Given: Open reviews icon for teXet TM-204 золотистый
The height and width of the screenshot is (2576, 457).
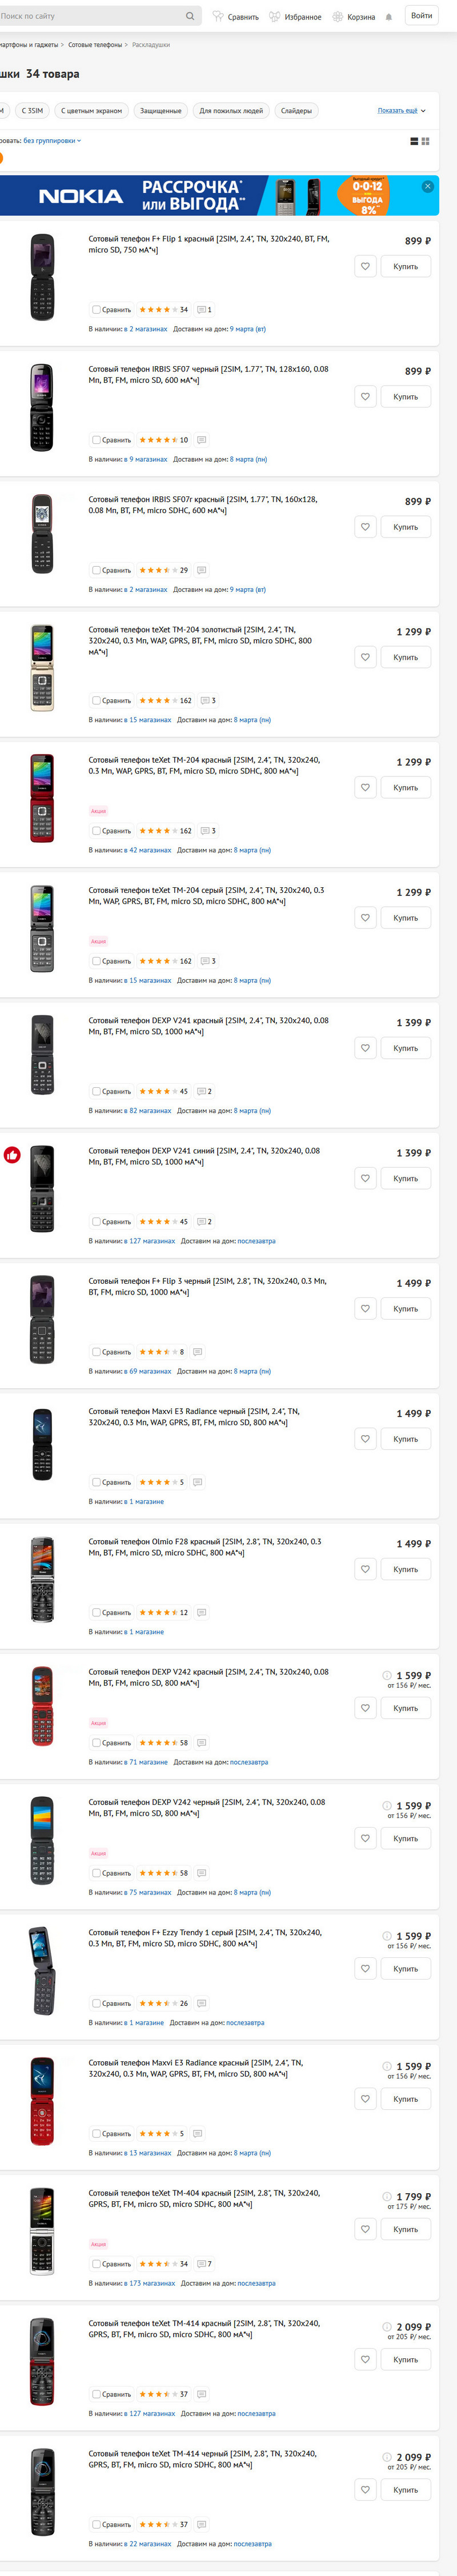Looking at the screenshot, I should pos(206,700).
